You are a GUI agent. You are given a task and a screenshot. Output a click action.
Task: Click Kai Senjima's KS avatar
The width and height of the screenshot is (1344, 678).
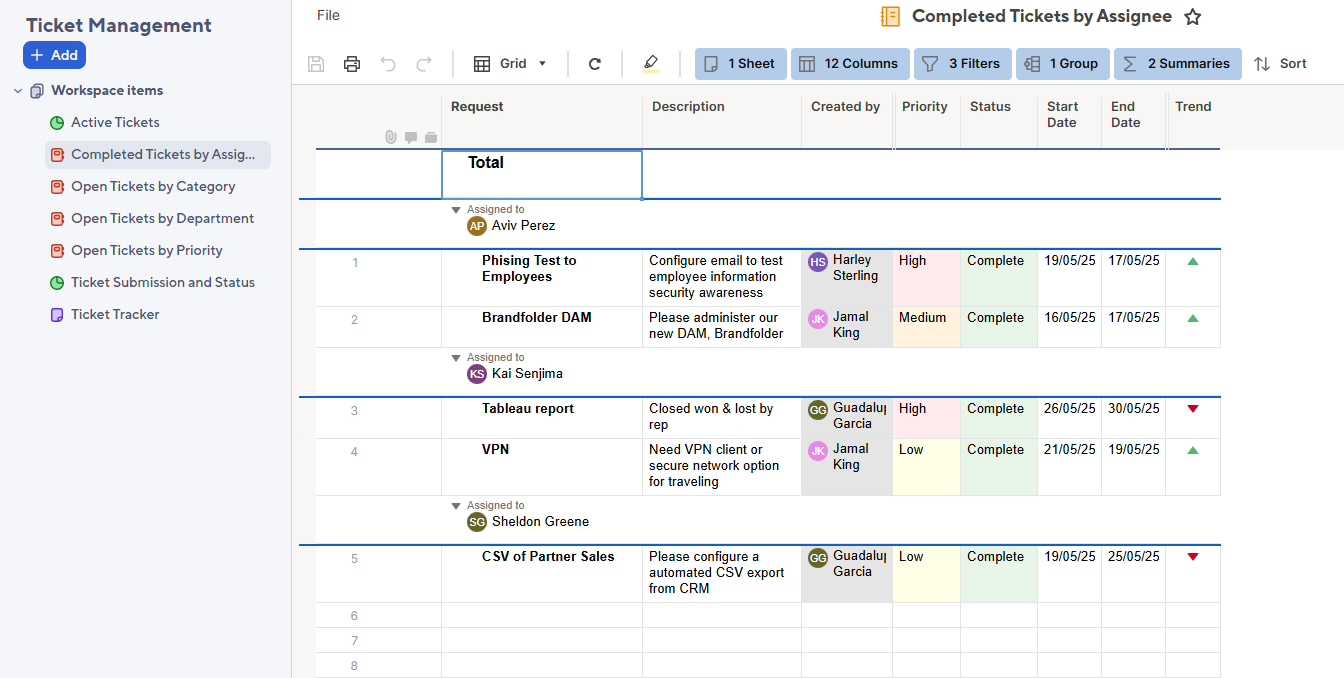477,374
